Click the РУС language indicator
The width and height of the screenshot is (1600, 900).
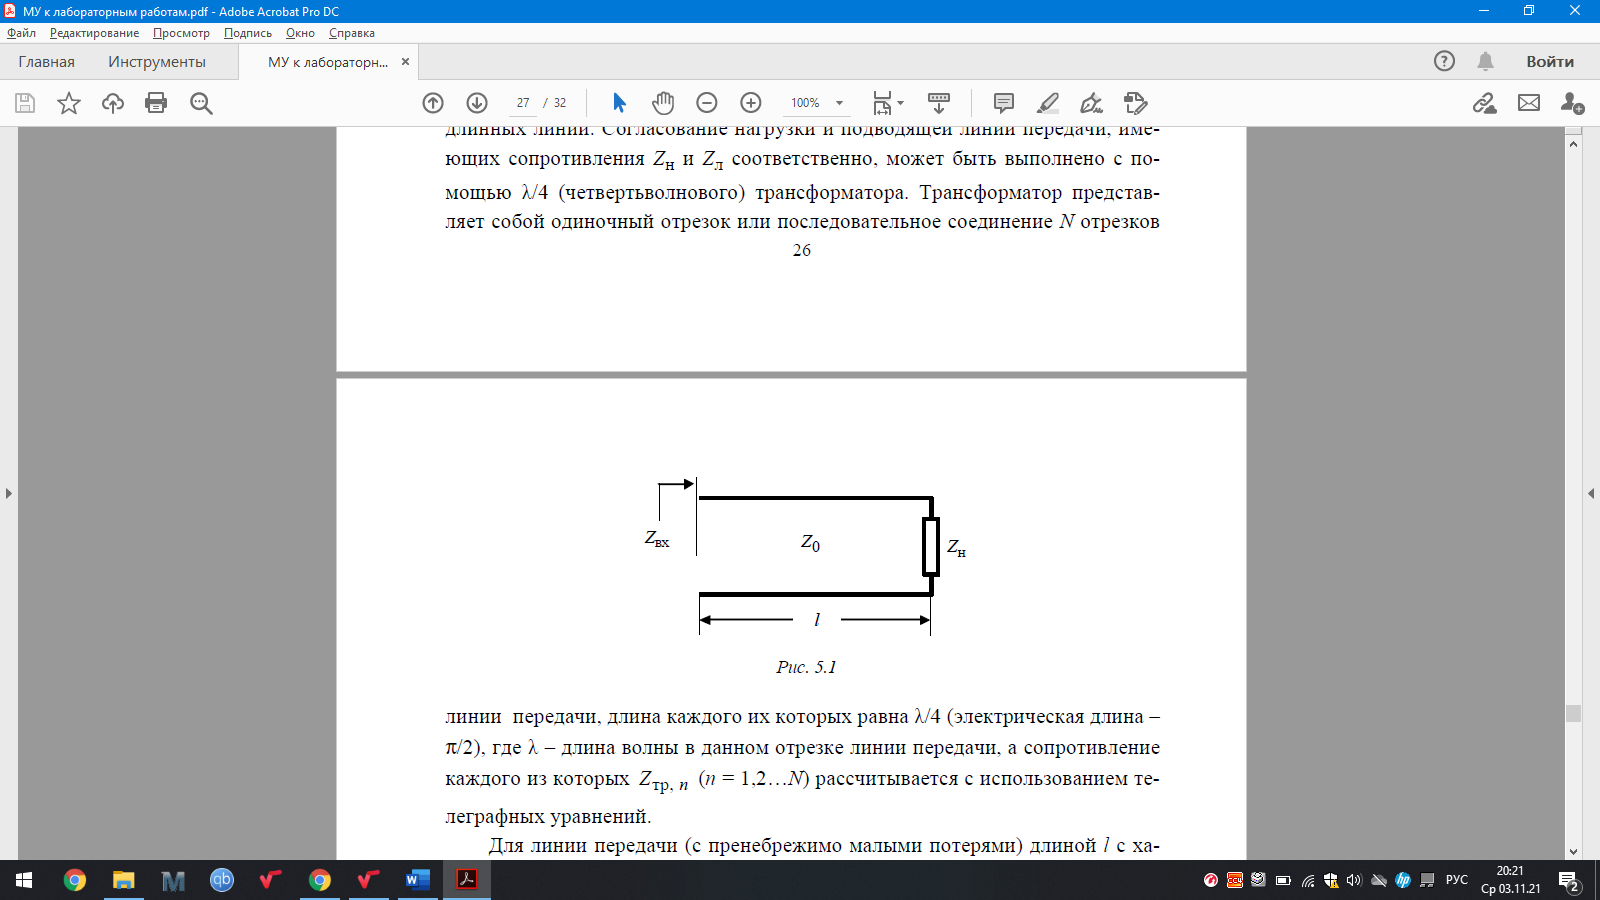1457,880
